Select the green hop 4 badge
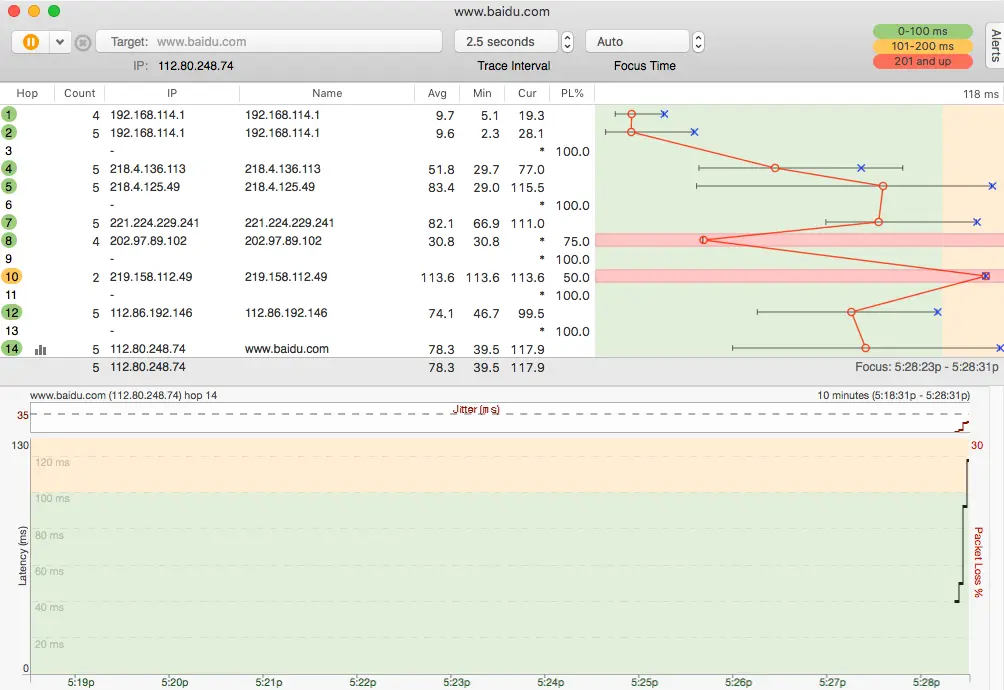 pyautogui.click(x=9, y=168)
